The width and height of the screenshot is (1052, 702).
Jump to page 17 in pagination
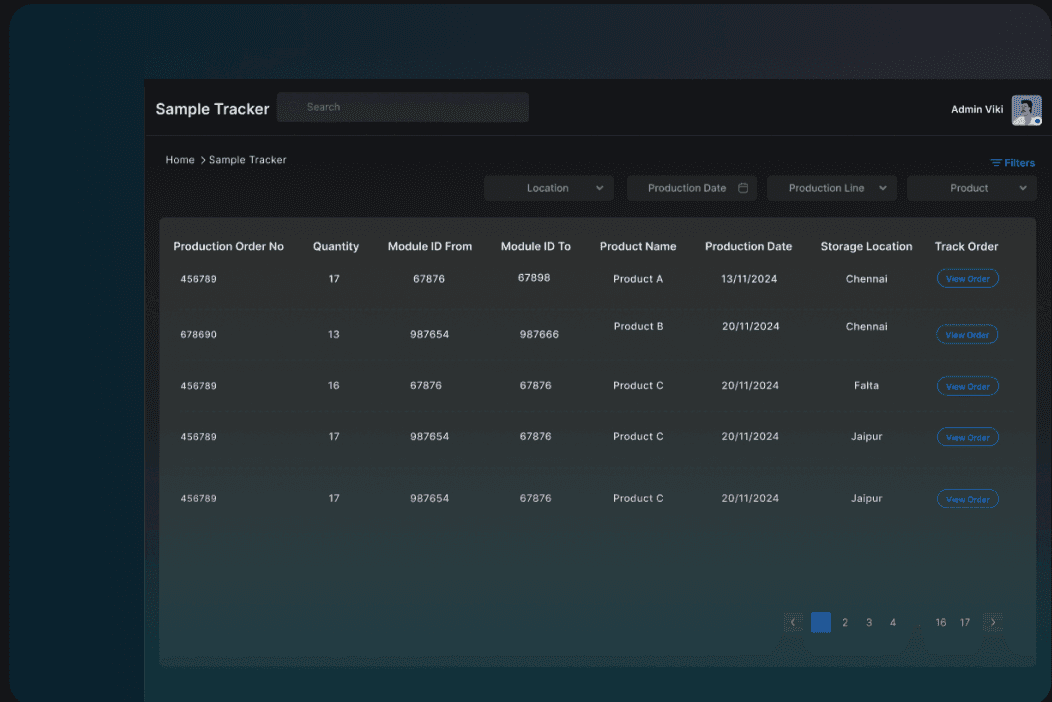[964, 622]
